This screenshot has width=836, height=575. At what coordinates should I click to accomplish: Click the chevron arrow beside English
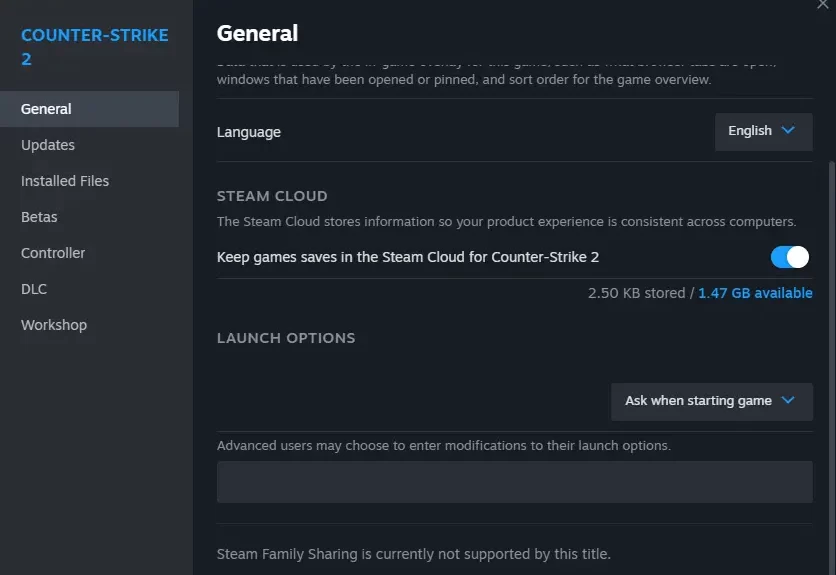point(788,130)
